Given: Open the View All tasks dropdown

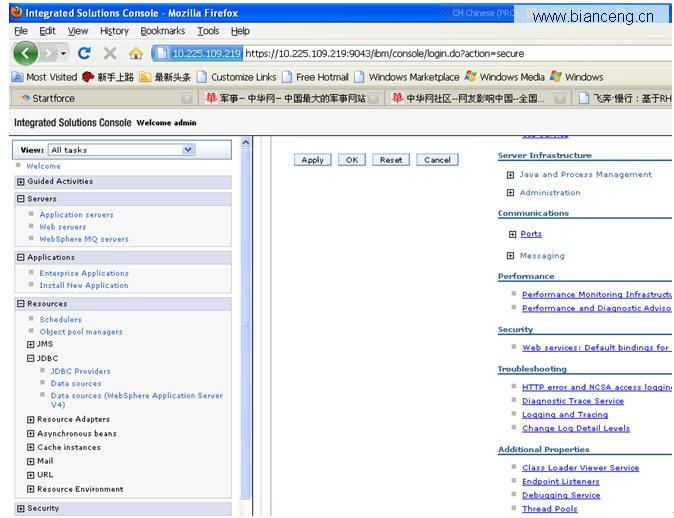Looking at the screenshot, I should 122,150.
